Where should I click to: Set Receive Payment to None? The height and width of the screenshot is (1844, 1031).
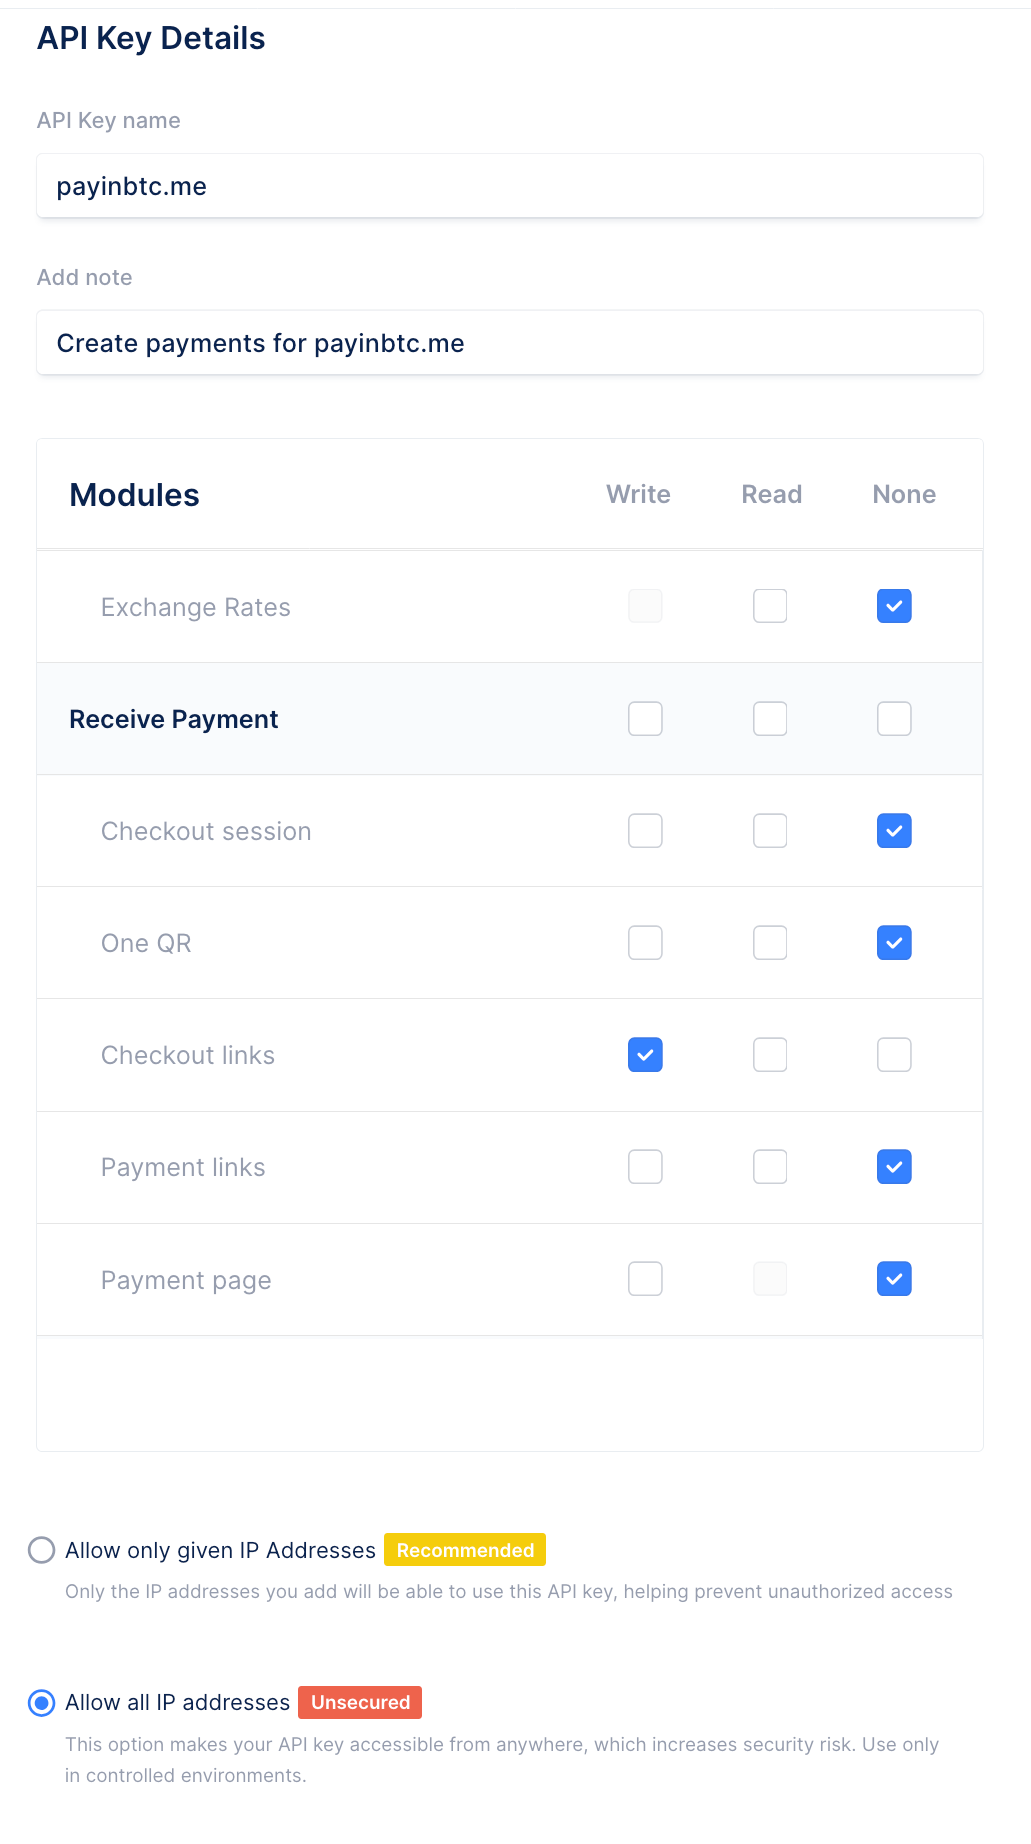coord(894,718)
